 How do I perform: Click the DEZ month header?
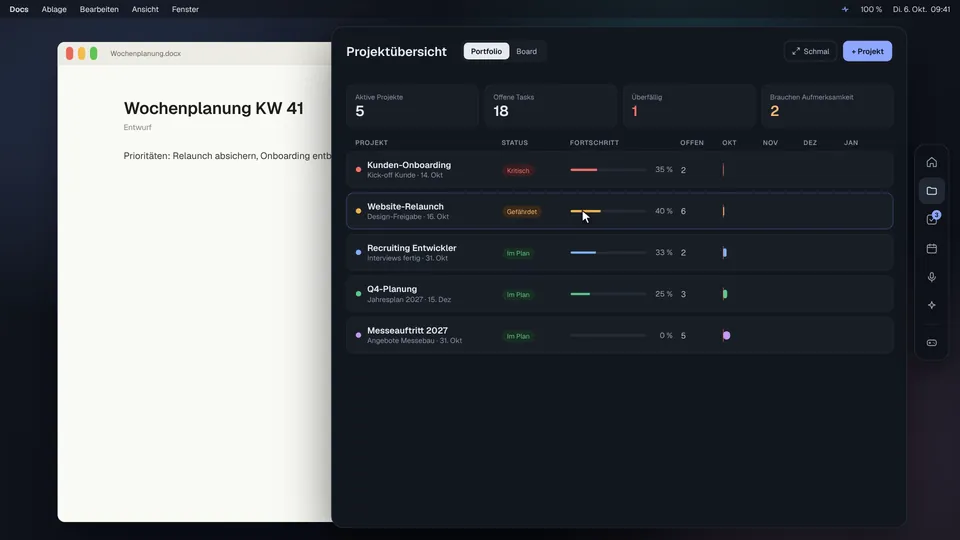click(x=810, y=143)
